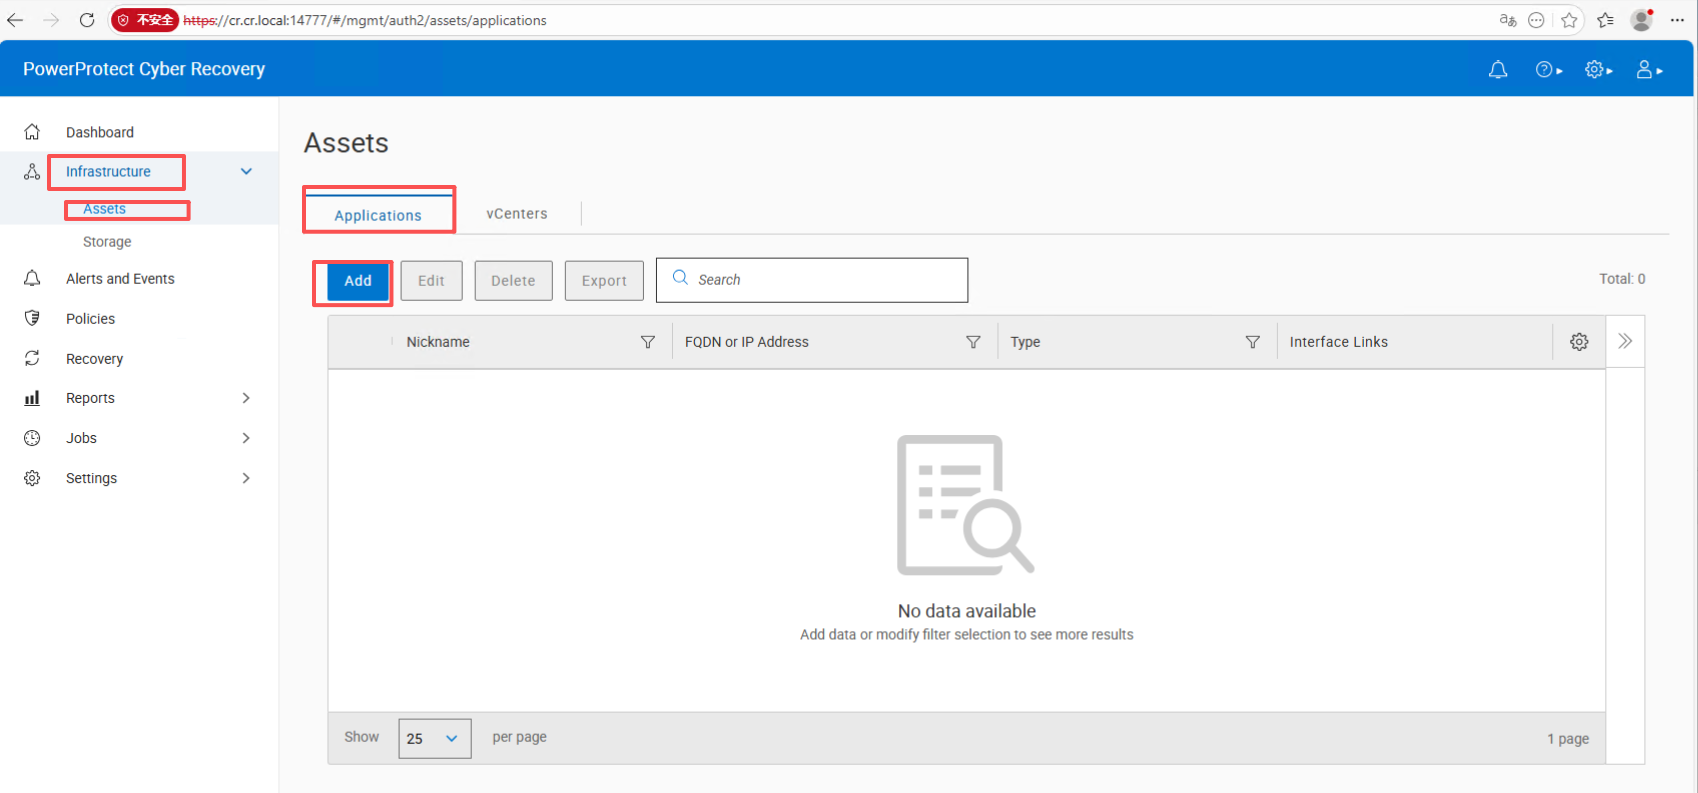Click the Export button
Viewport: 1698px width, 793px height.
[604, 281]
